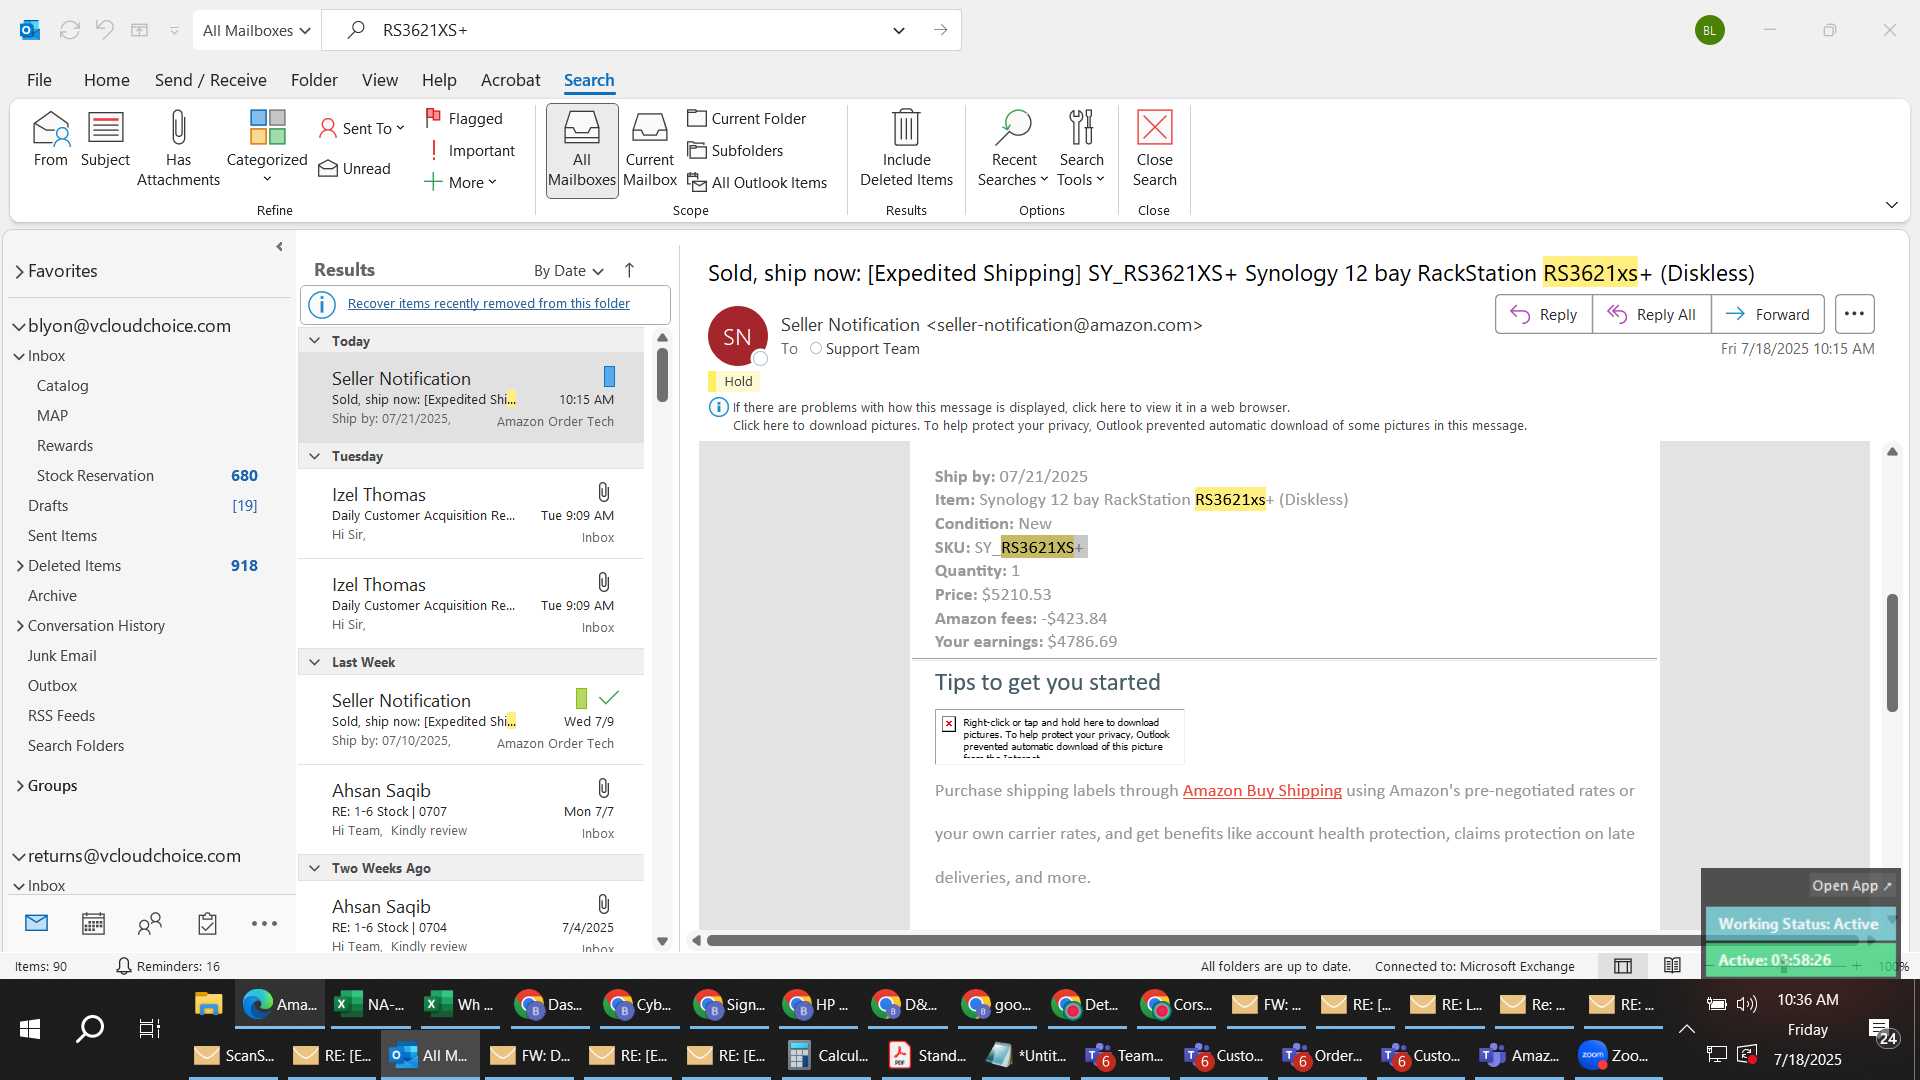The image size is (1920, 1080).
Task: Forward the Seller Notification email
Action: click(1768, 314)
